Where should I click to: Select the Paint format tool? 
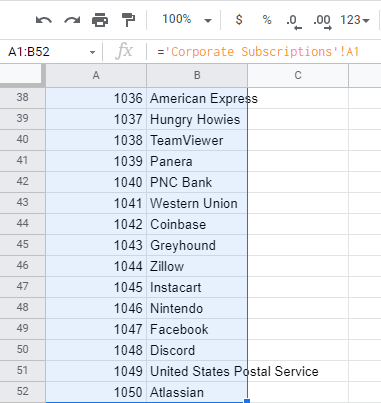(x=128, y=20)
